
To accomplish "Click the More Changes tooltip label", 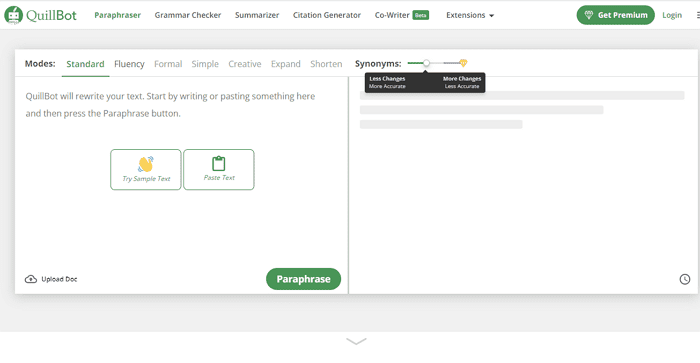I will click(462, 79).
